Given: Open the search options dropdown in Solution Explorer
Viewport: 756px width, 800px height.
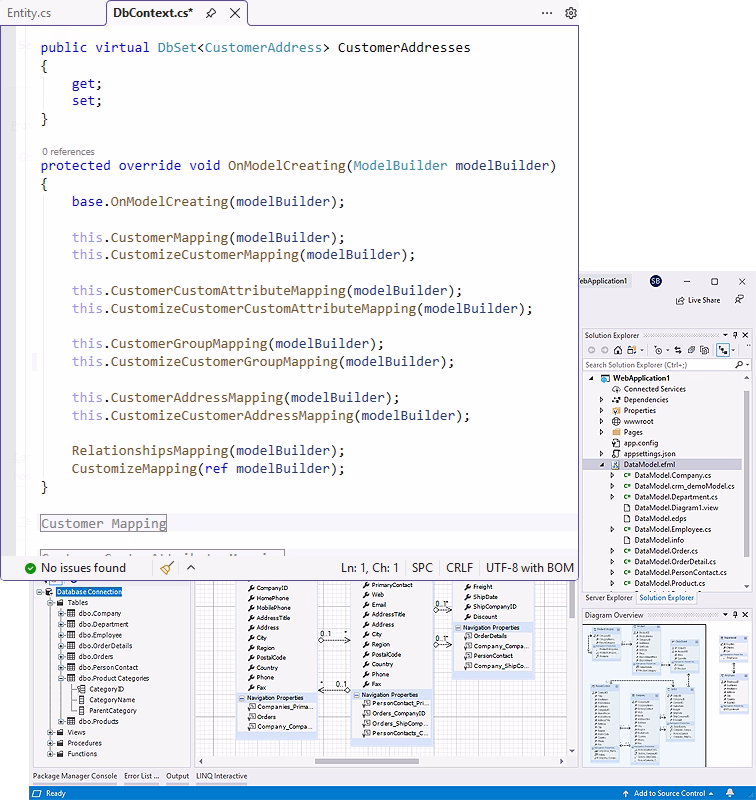Looking at the screenshot, I should pos(748,365).
